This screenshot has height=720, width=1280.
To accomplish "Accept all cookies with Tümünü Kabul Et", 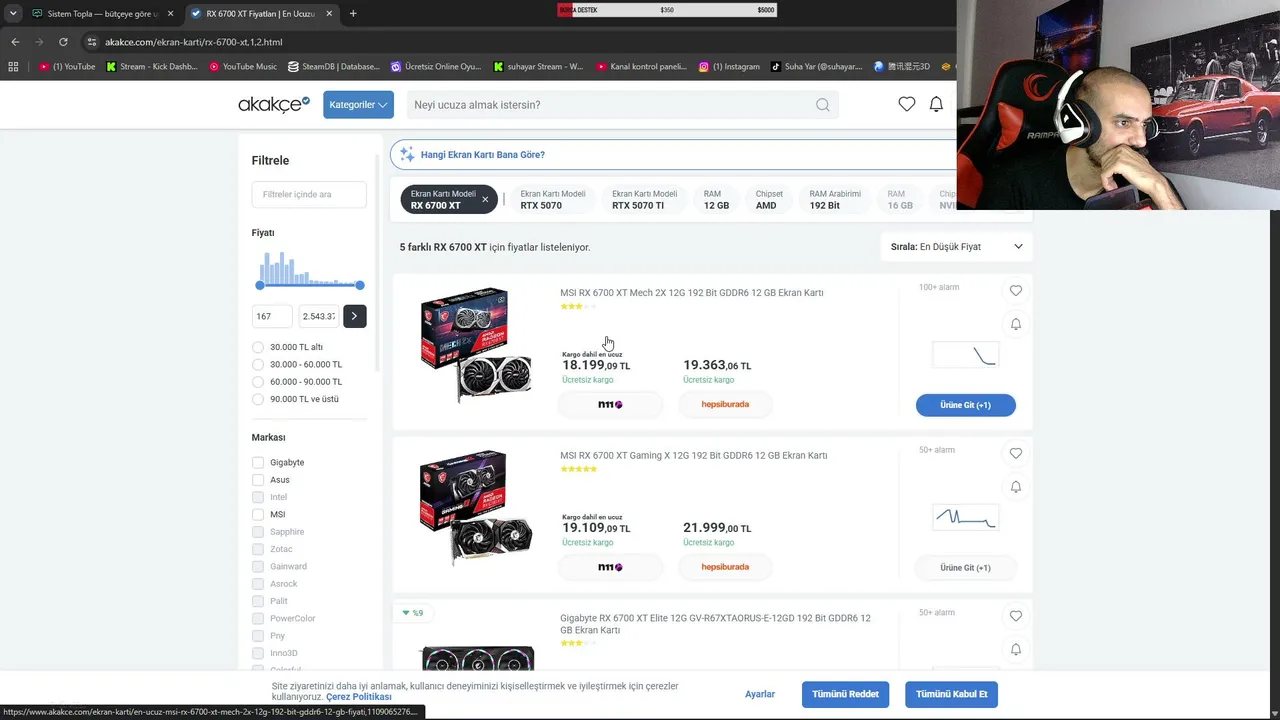I will (952, 694).
